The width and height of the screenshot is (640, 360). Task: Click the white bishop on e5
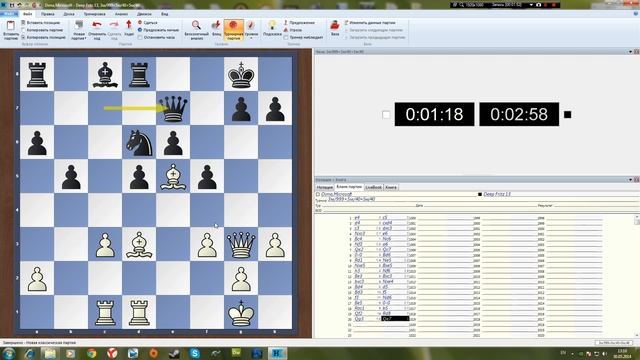pos(173,177)
